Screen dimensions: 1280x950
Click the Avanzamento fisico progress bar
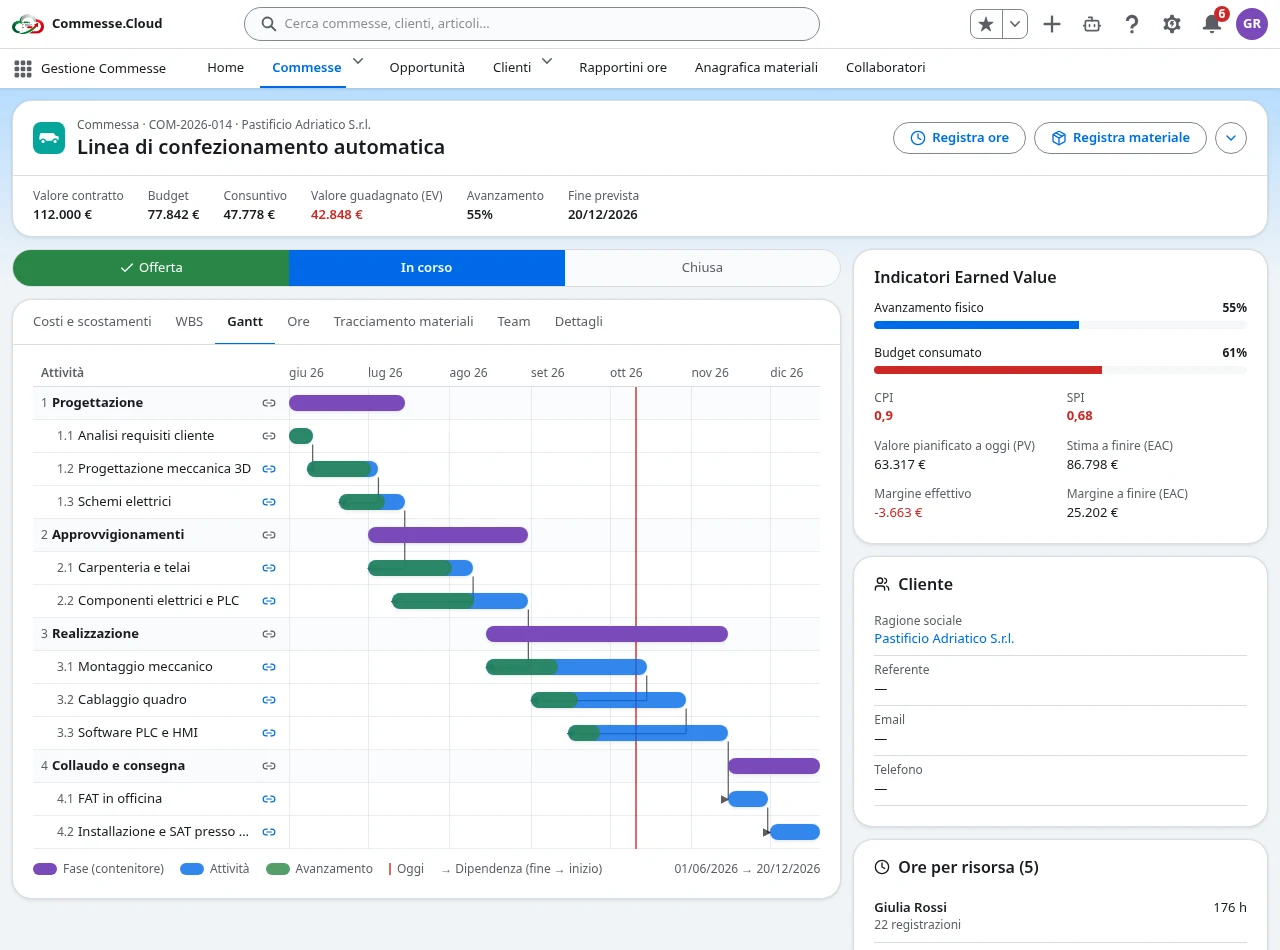coord(1060,325)
